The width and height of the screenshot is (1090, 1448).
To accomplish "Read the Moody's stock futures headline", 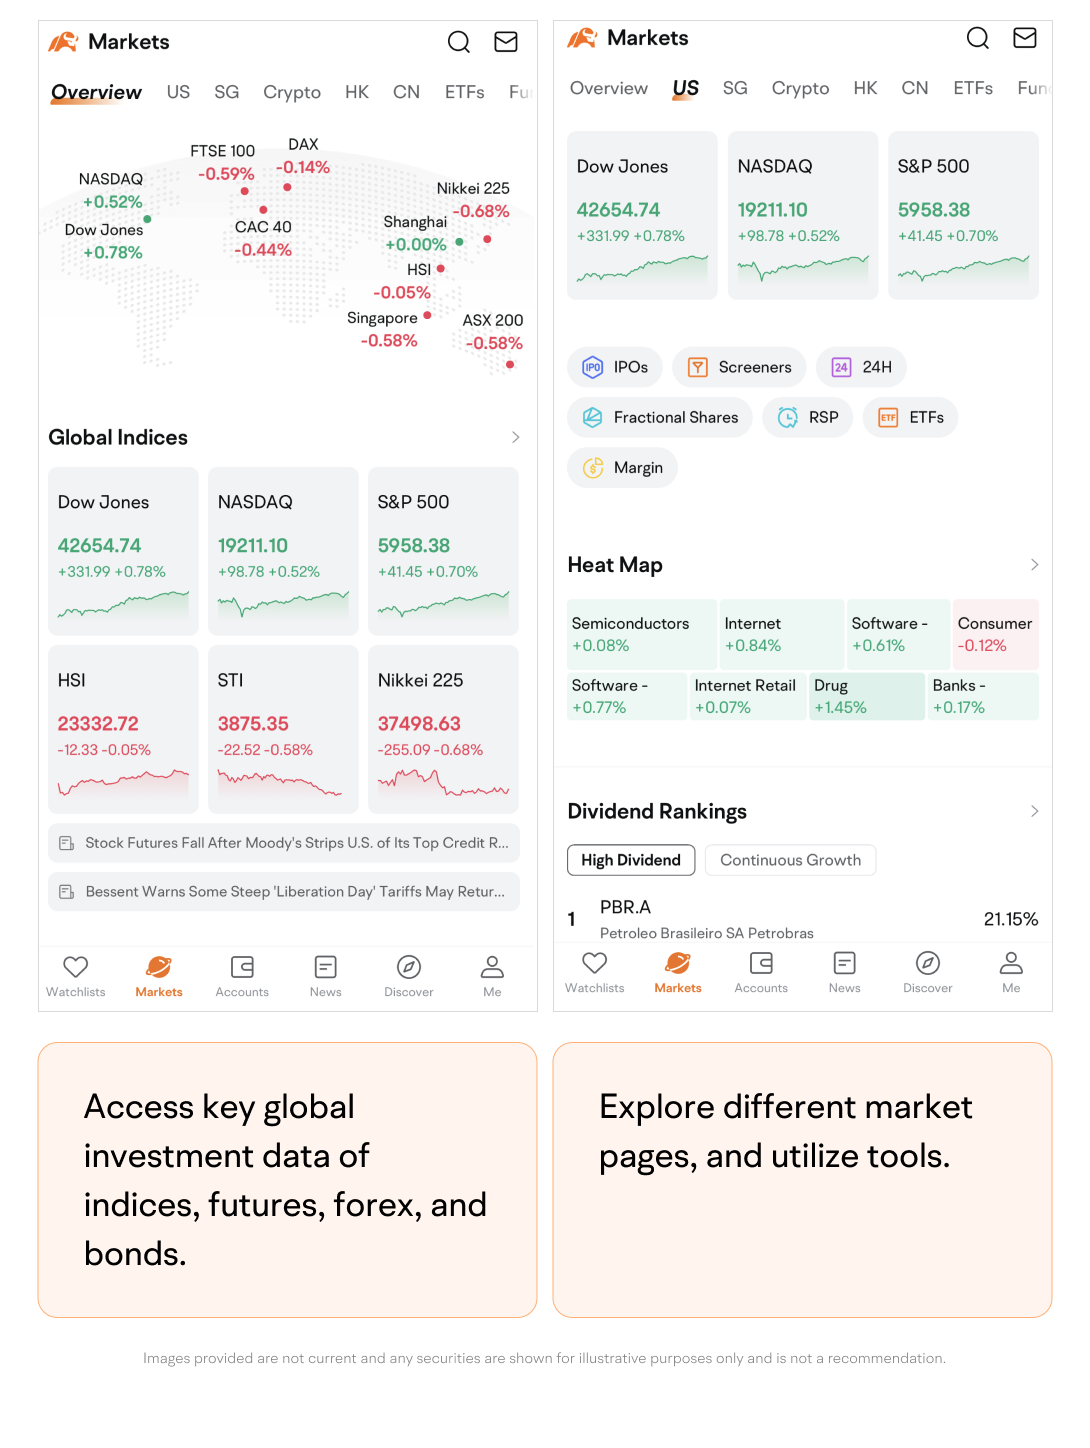I will [284, 843].
